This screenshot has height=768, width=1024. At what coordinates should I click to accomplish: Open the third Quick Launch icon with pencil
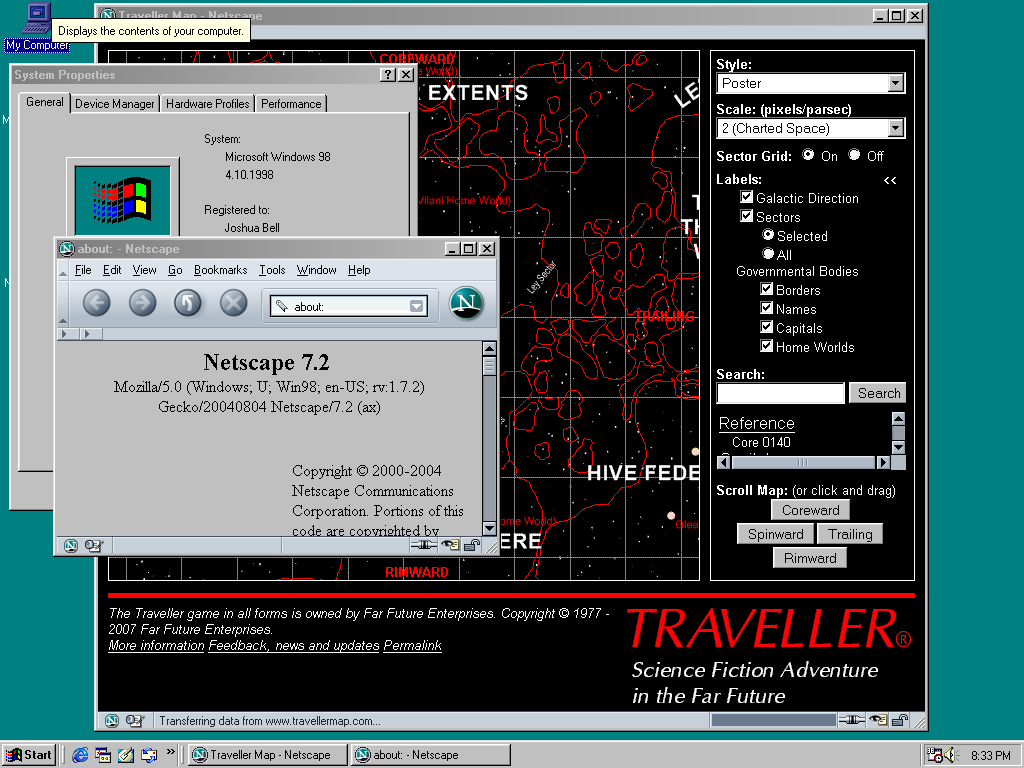126,755
